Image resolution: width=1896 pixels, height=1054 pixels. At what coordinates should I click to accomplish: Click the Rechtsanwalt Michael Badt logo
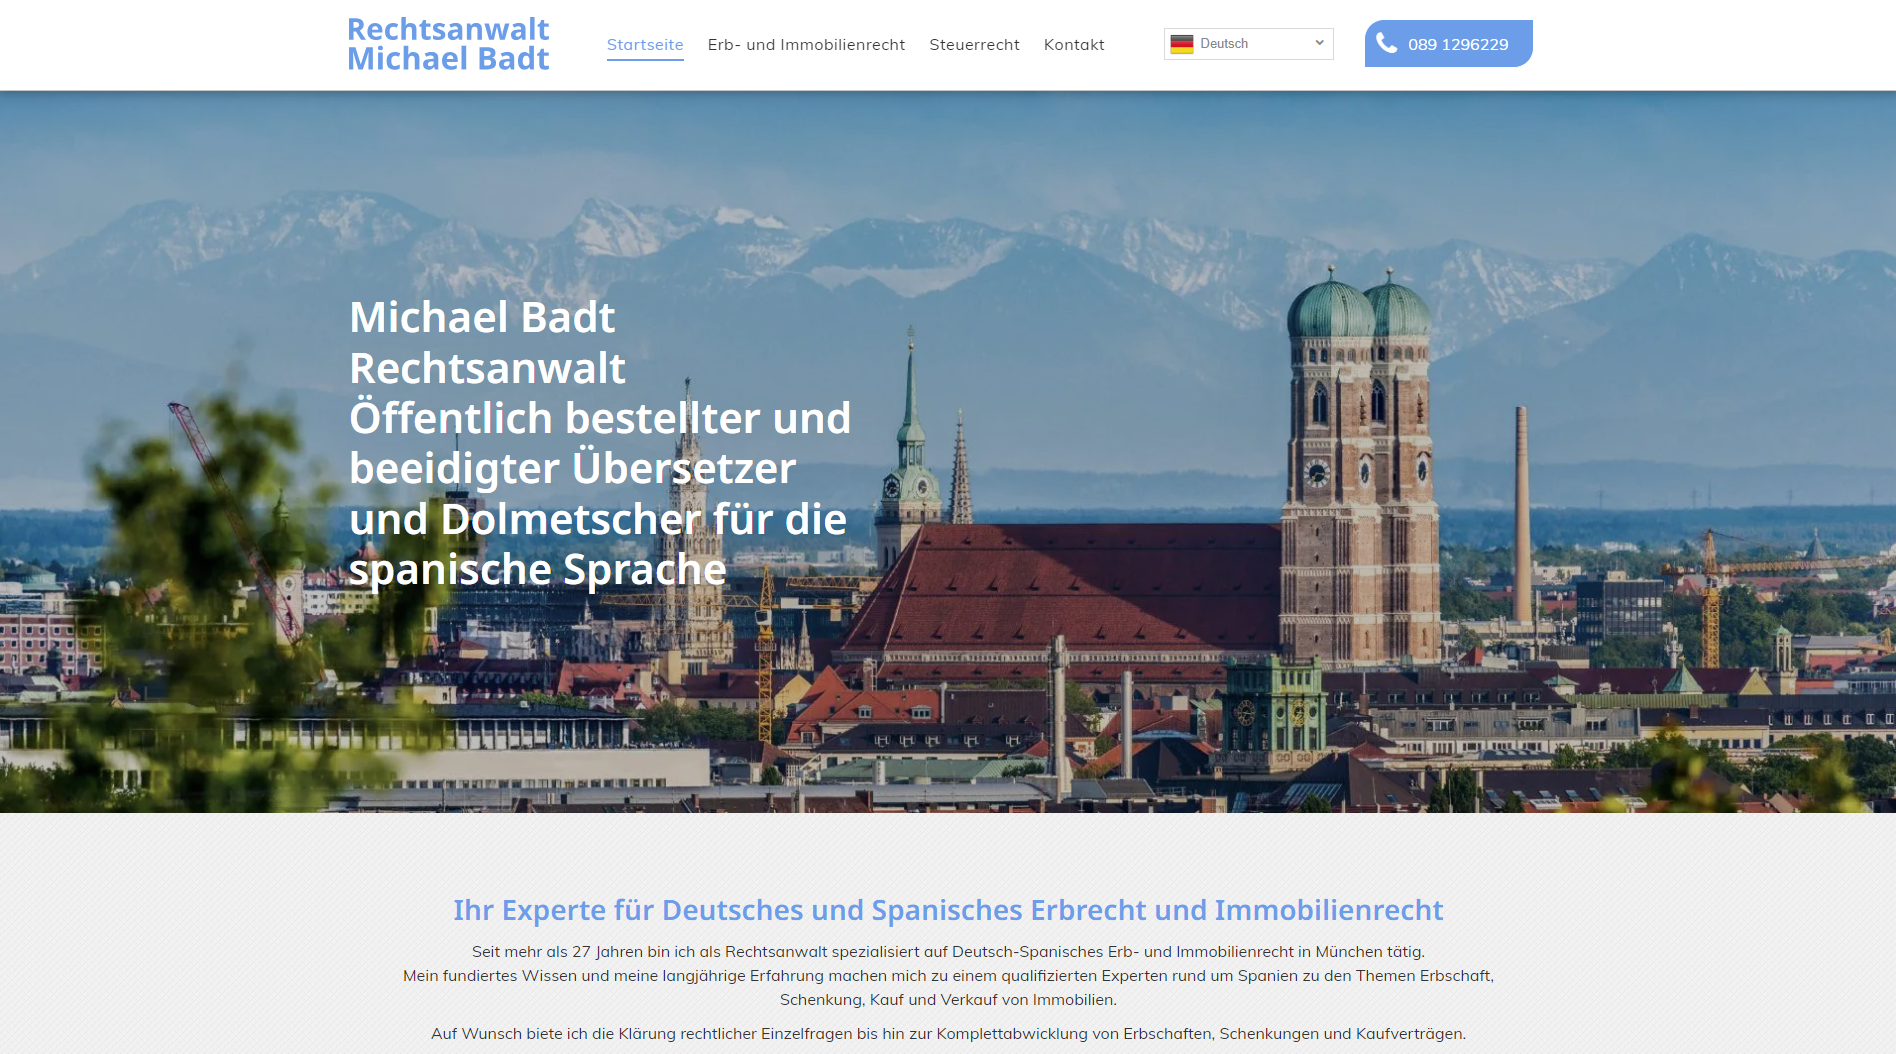447,44
